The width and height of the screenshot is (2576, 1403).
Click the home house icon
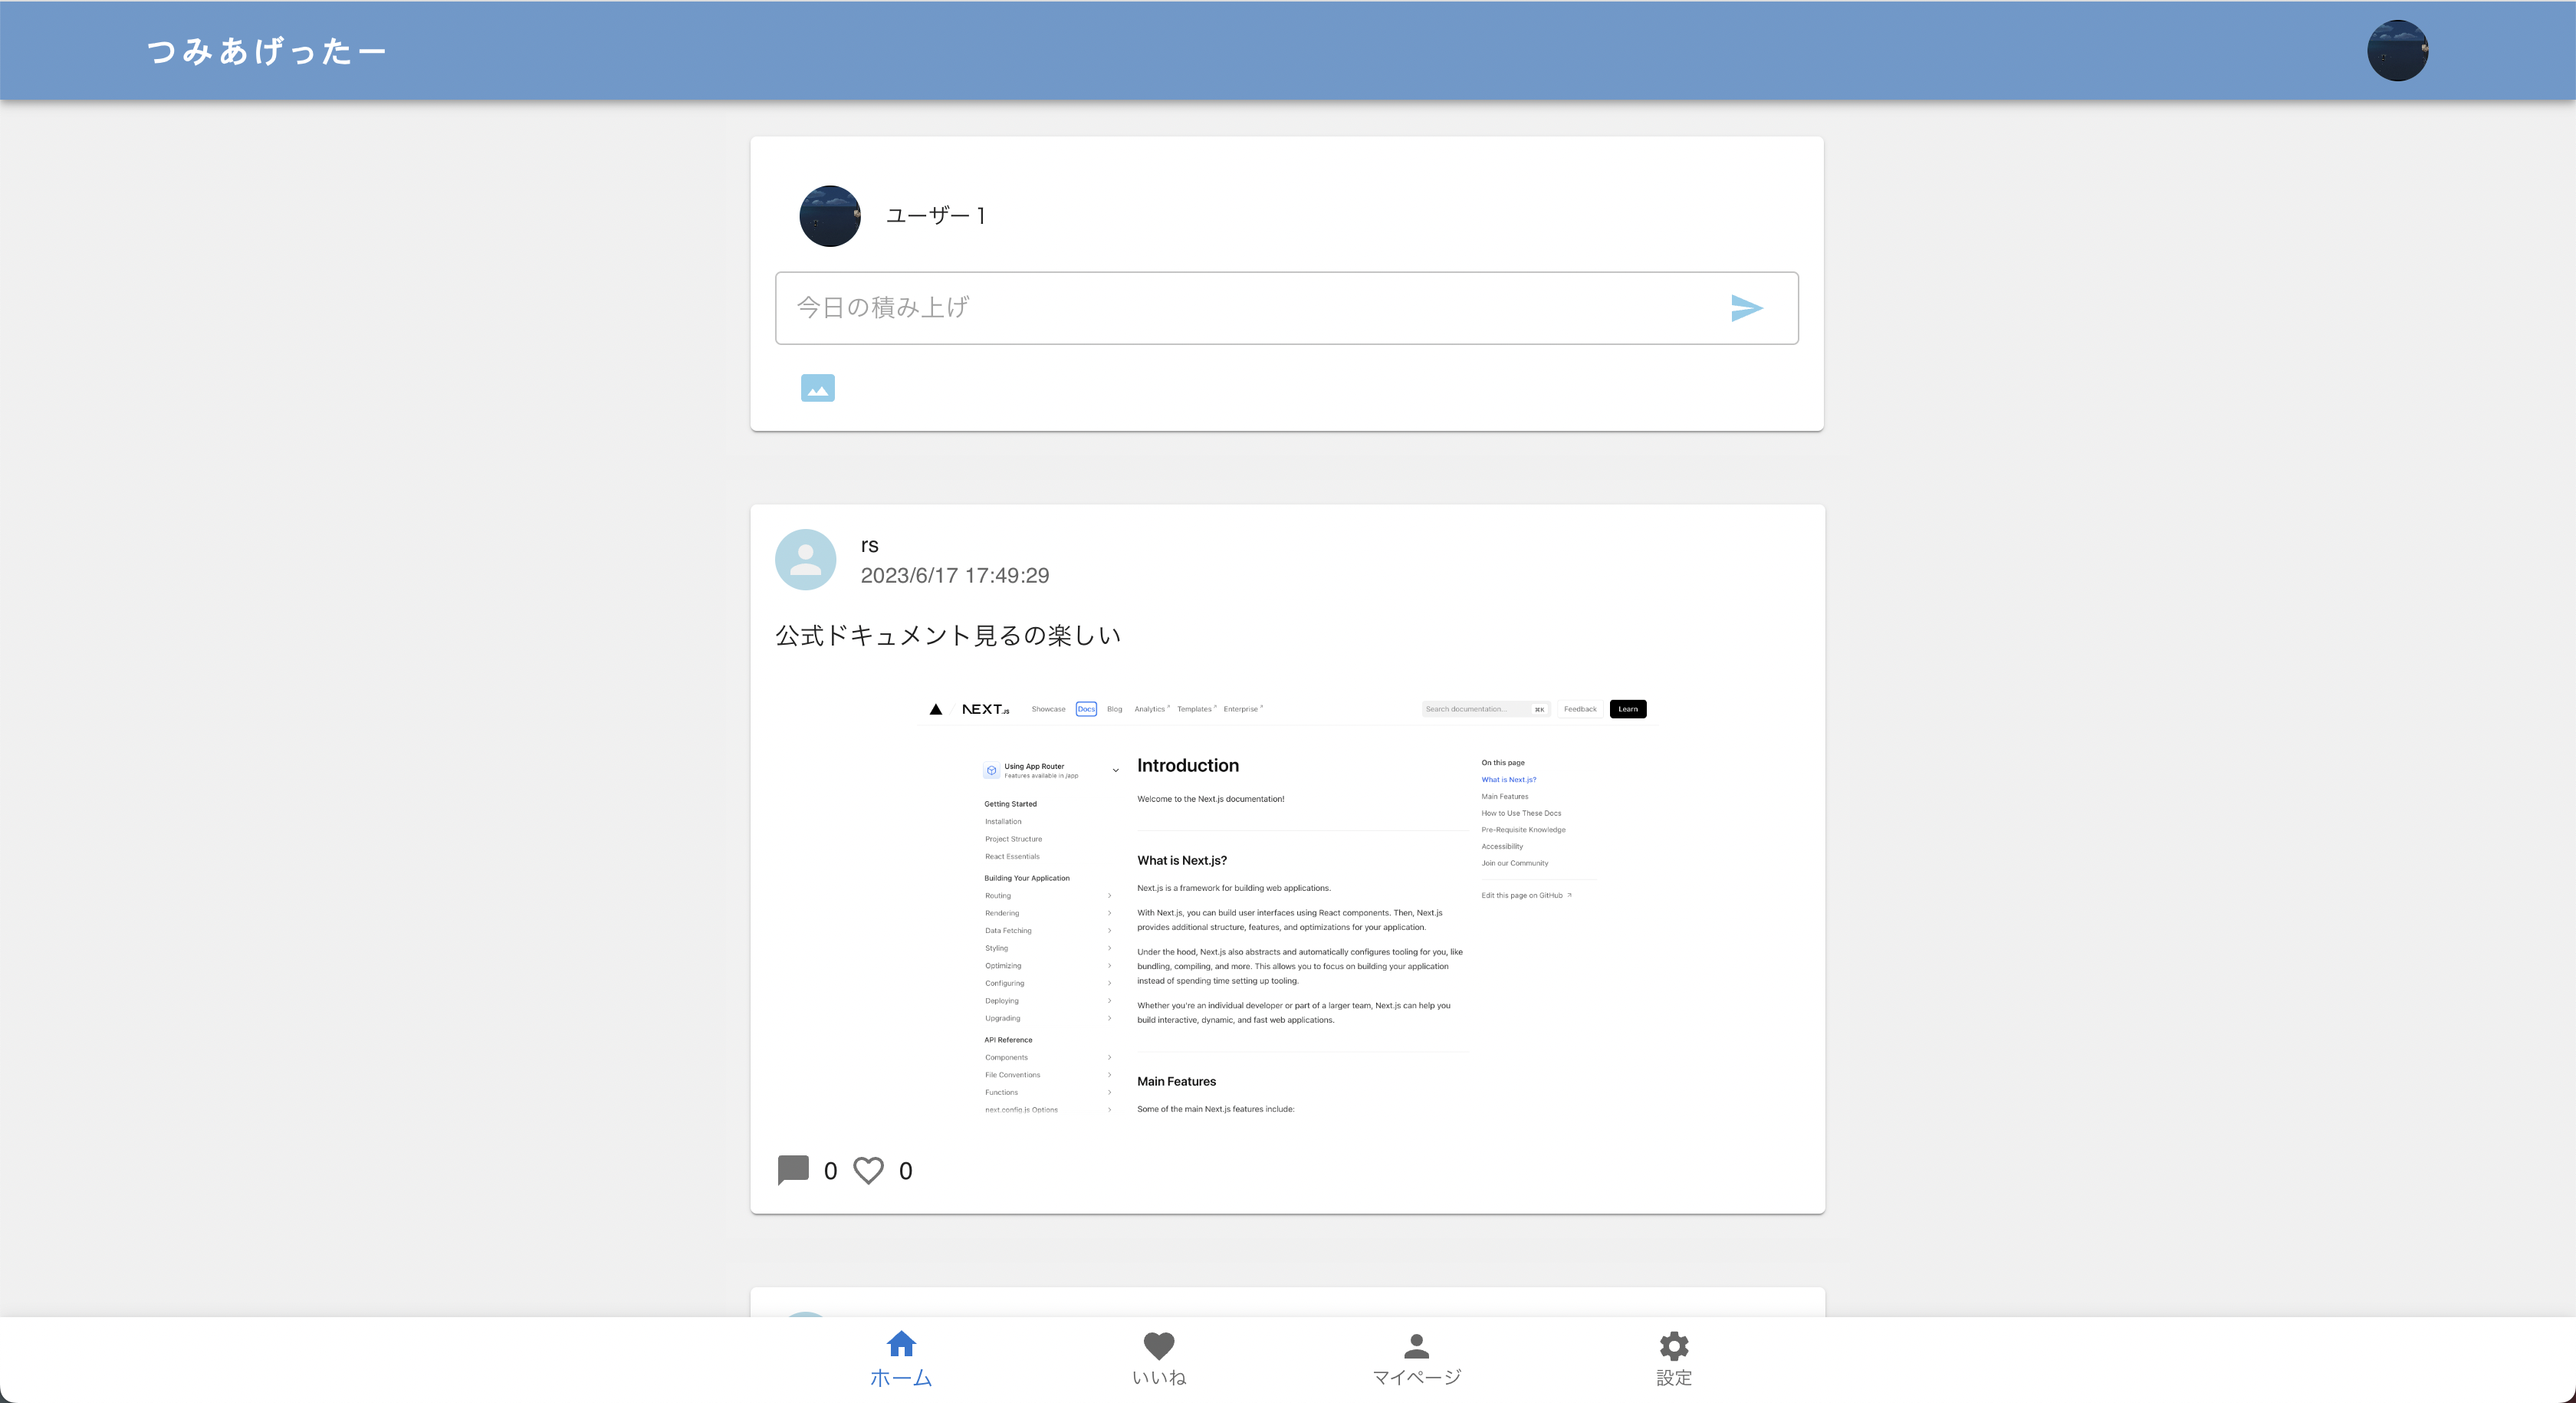coord(901,1344)
